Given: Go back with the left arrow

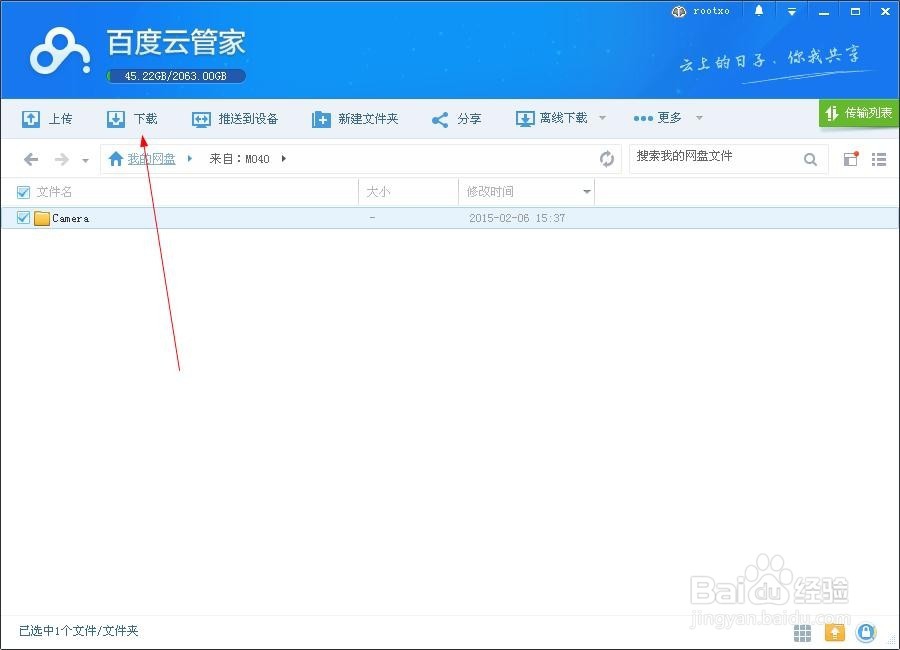Looking at the screenshot, I should click(31, 159).
